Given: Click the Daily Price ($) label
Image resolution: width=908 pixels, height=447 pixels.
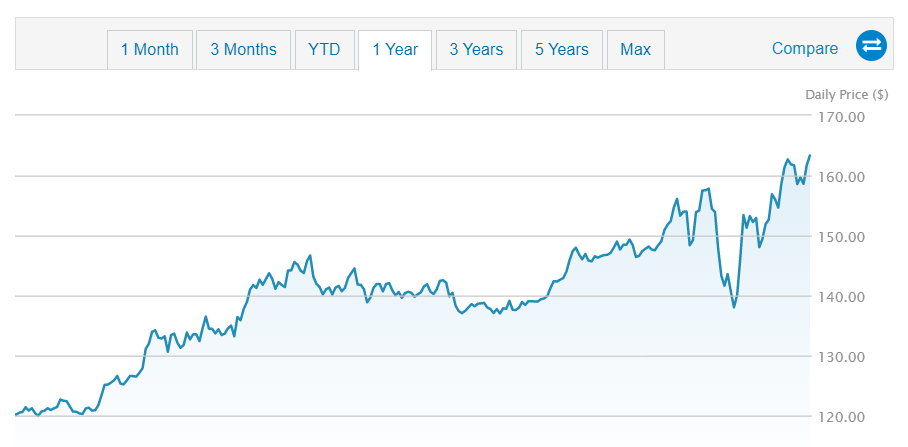Looking at the screenshot, I should pyautogui.click(x=847, y=95).
